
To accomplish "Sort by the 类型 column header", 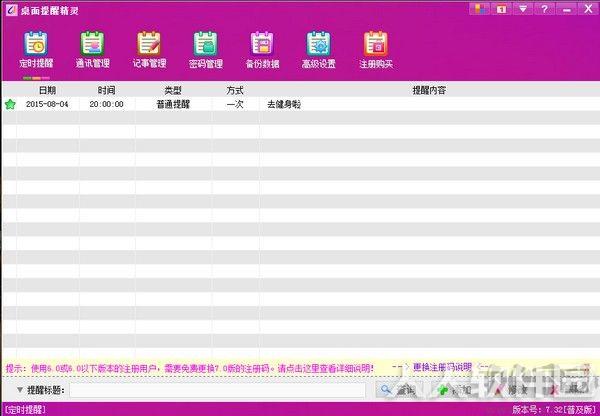I will (173, 90).
